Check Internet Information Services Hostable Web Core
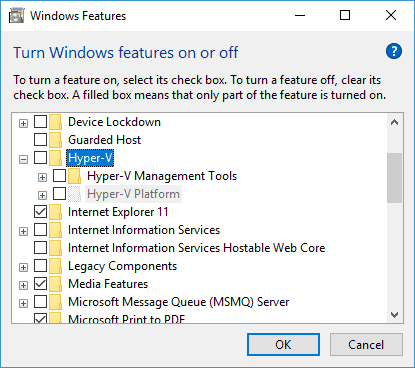This screenshot has width=415, height=368. (40, 248)
